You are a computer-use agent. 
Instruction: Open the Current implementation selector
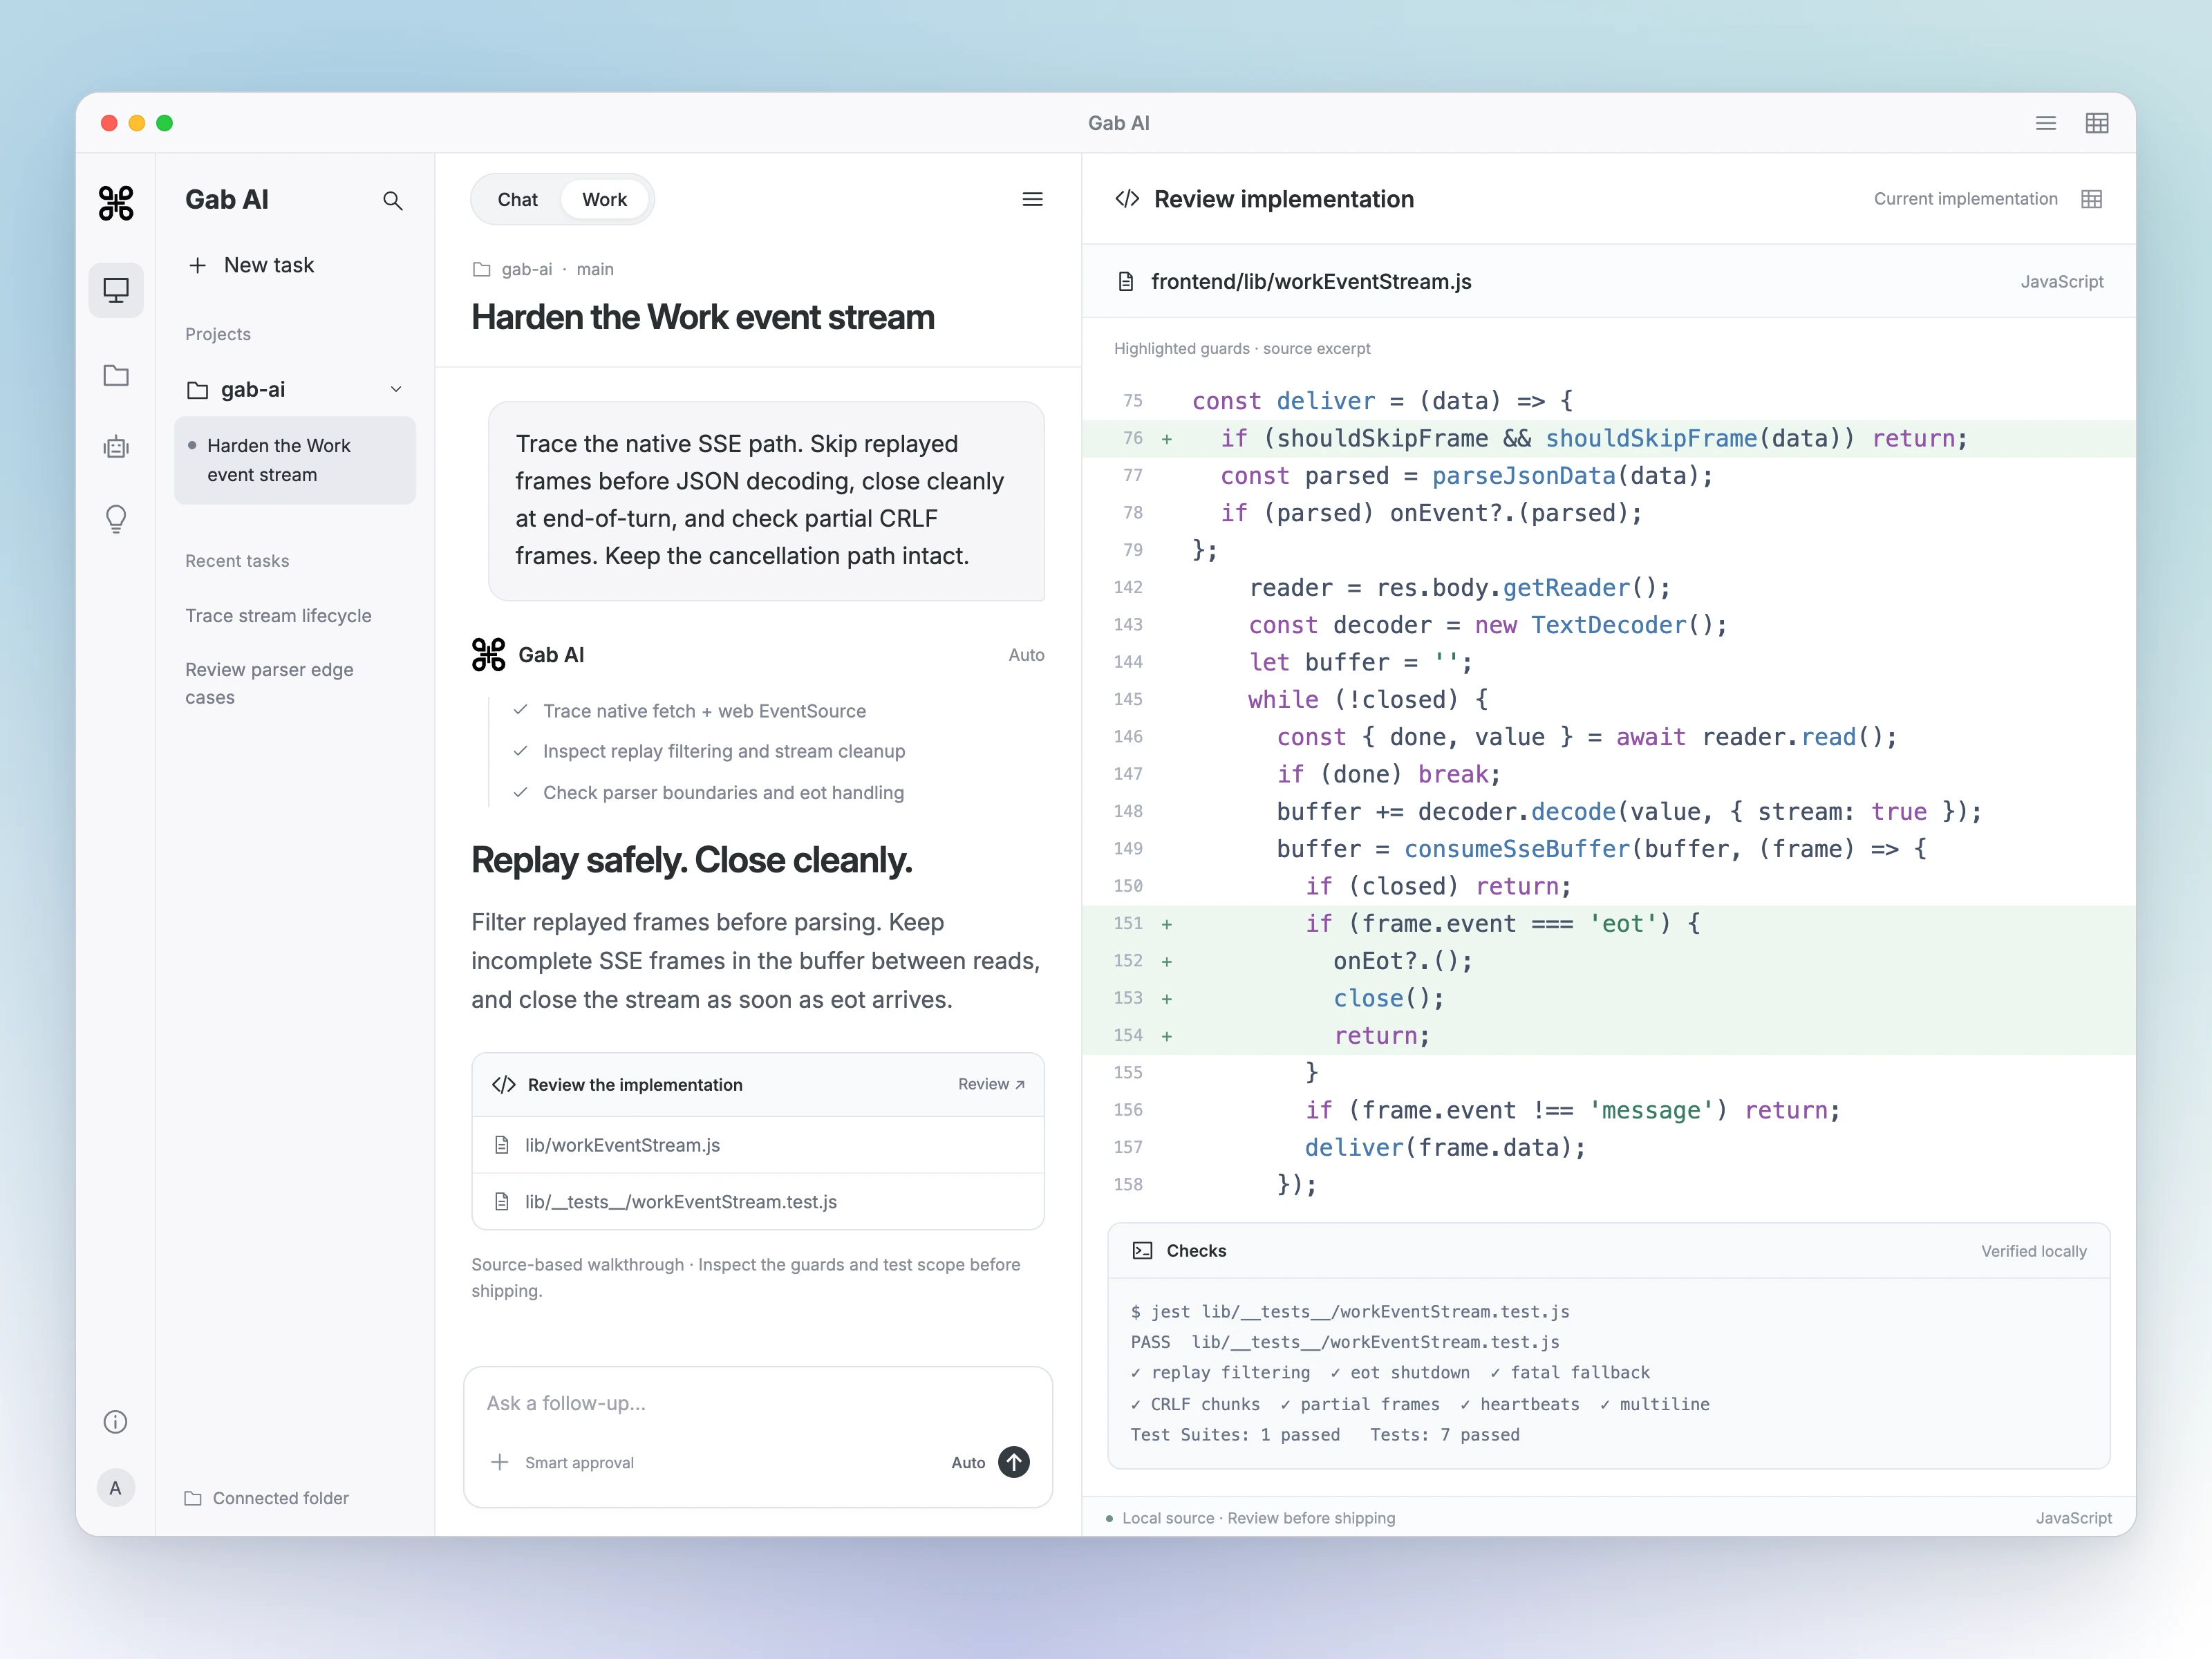click(1965, 199)
